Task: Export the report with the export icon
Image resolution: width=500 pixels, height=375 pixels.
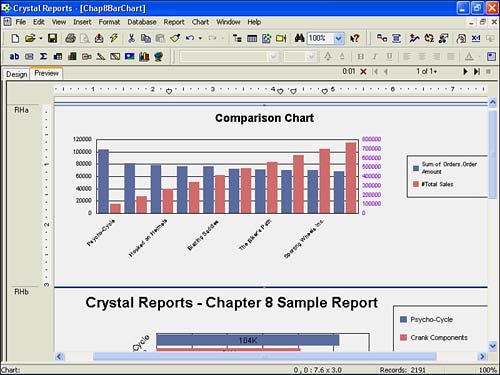Action: coord(99,38)
